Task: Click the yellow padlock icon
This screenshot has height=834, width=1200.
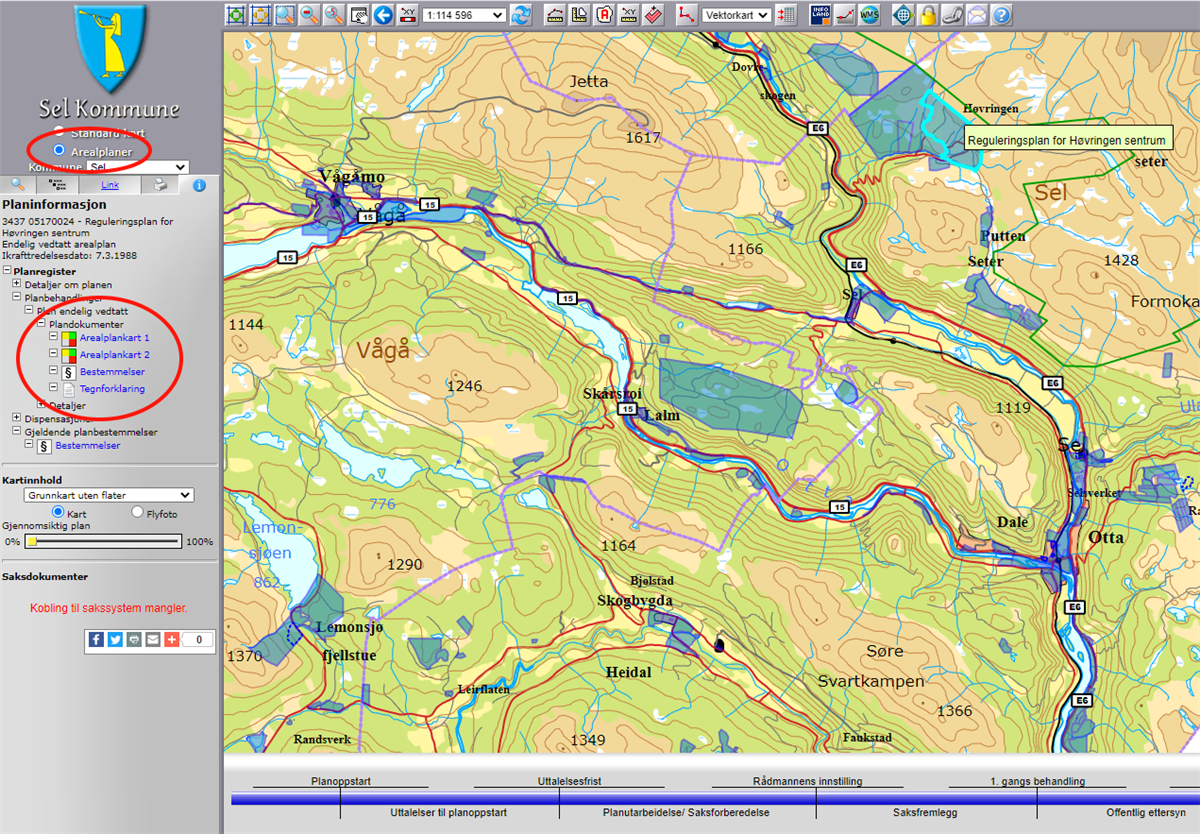Action: tap(928, 15)
